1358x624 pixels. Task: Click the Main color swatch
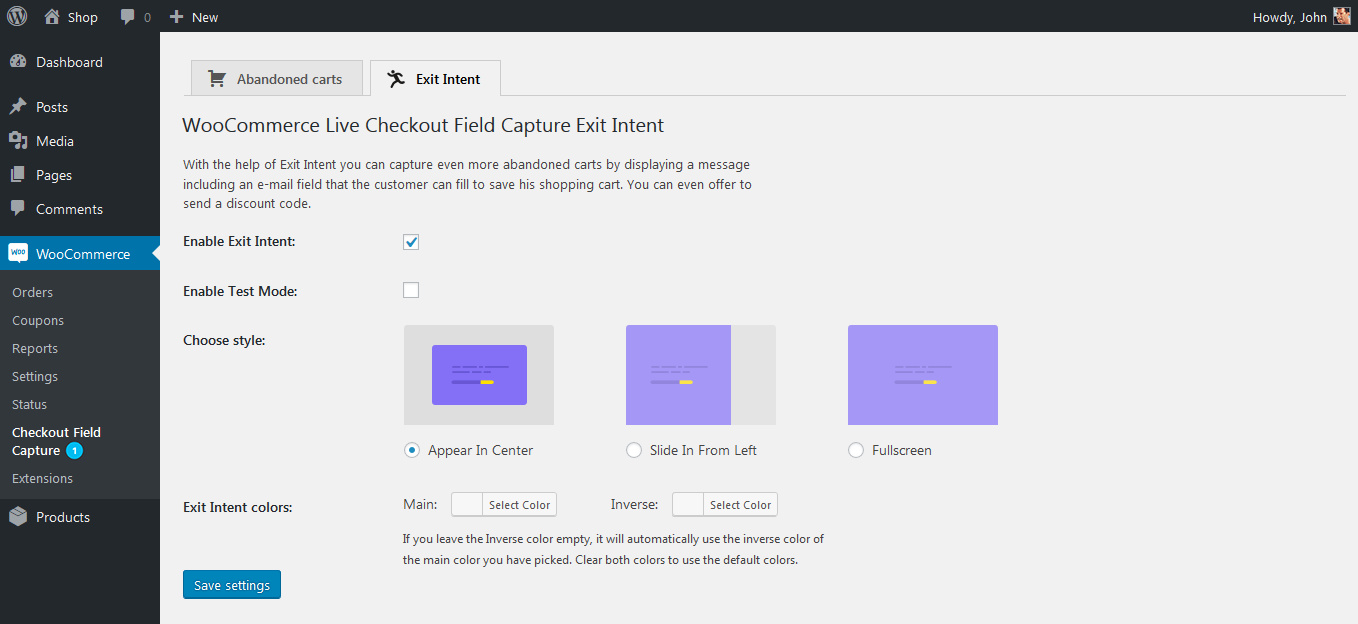467,505
